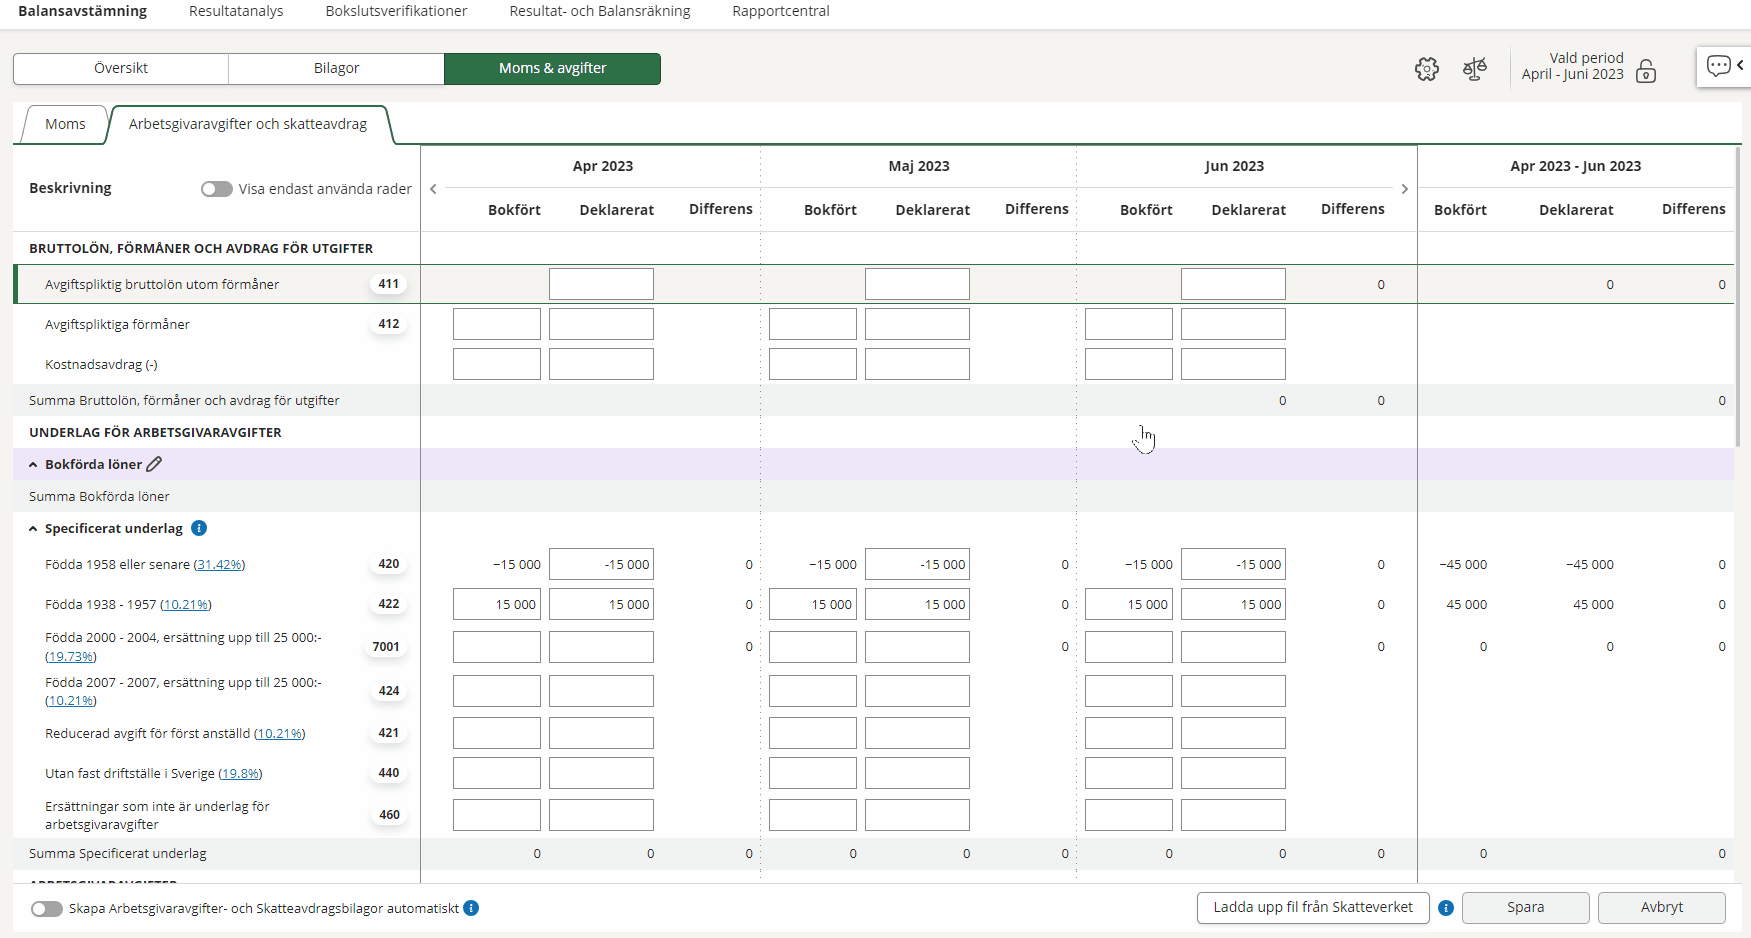
Task: Open info icon for automatic bilagor creation
Action: click(x=471, y=908)
